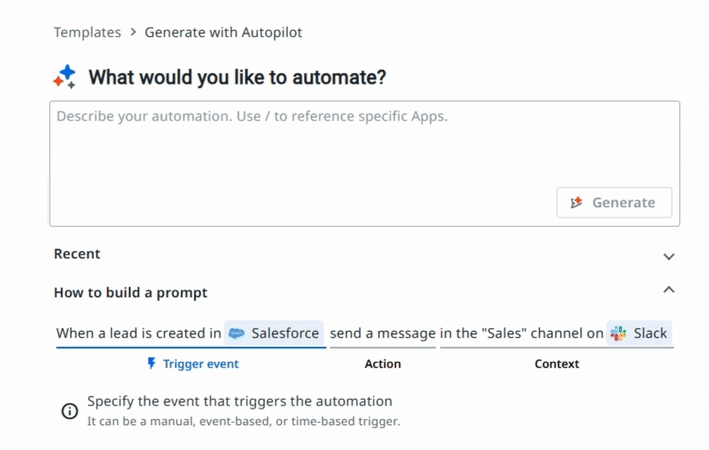Image resolution: width=709 pixels, height=450 pixels.
Task: Click the Salesforce app chip
Action: (x=274, y=333)
